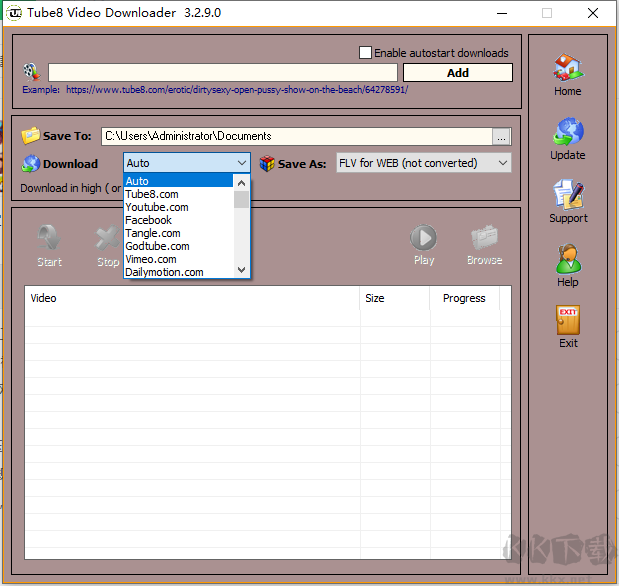Click the dropdown list scroll up arrow
Screen dimensions: 619x586
(241, 182)
